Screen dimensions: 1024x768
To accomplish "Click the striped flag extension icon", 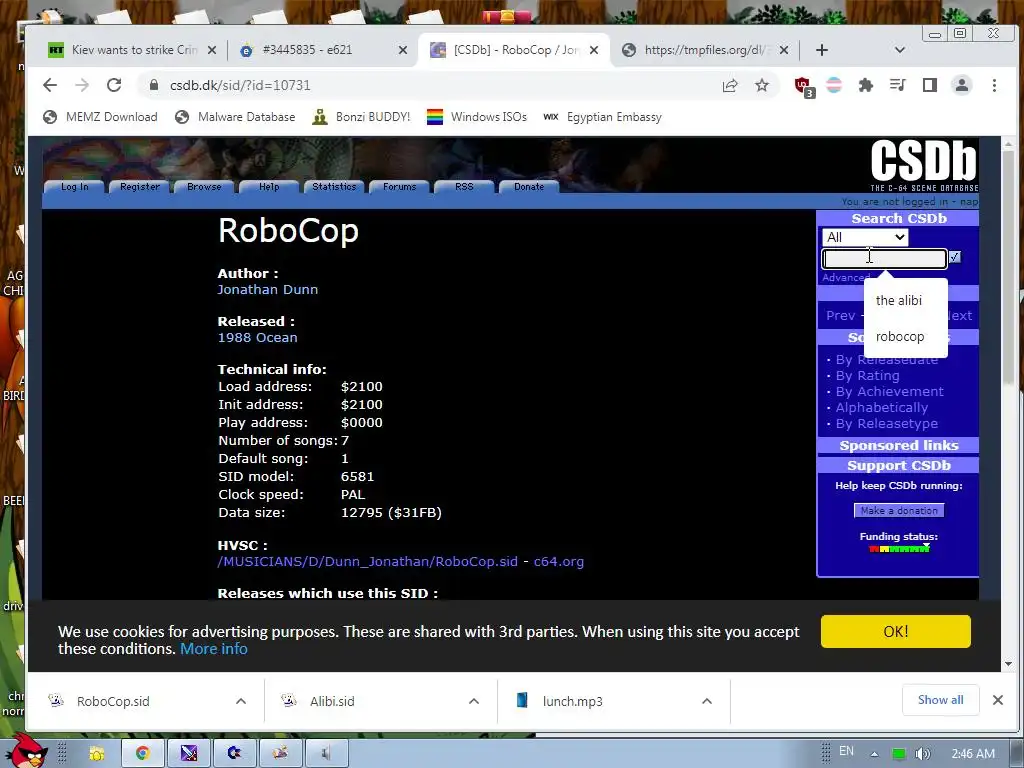I will point(834,85).
